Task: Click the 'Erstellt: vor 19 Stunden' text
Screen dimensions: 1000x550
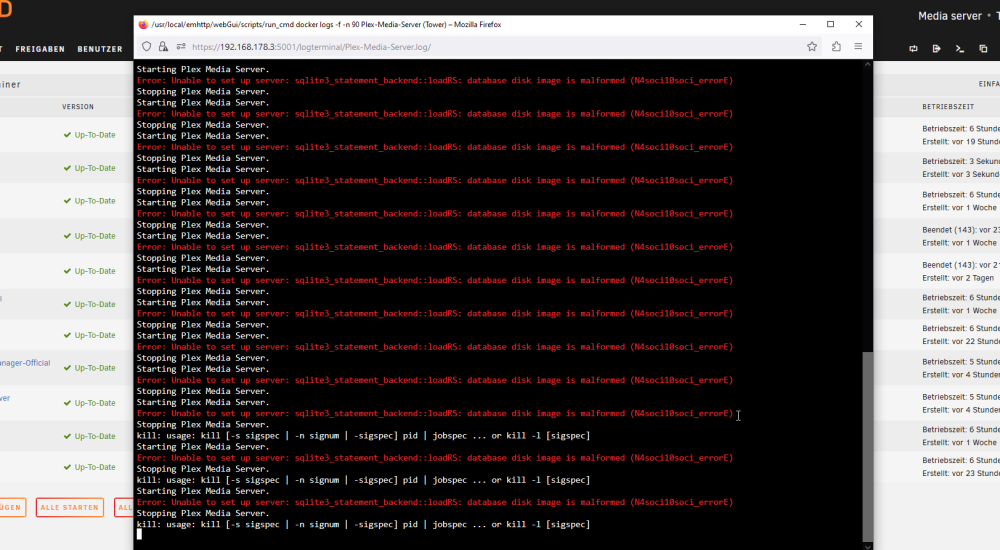Action: [960, 142]
